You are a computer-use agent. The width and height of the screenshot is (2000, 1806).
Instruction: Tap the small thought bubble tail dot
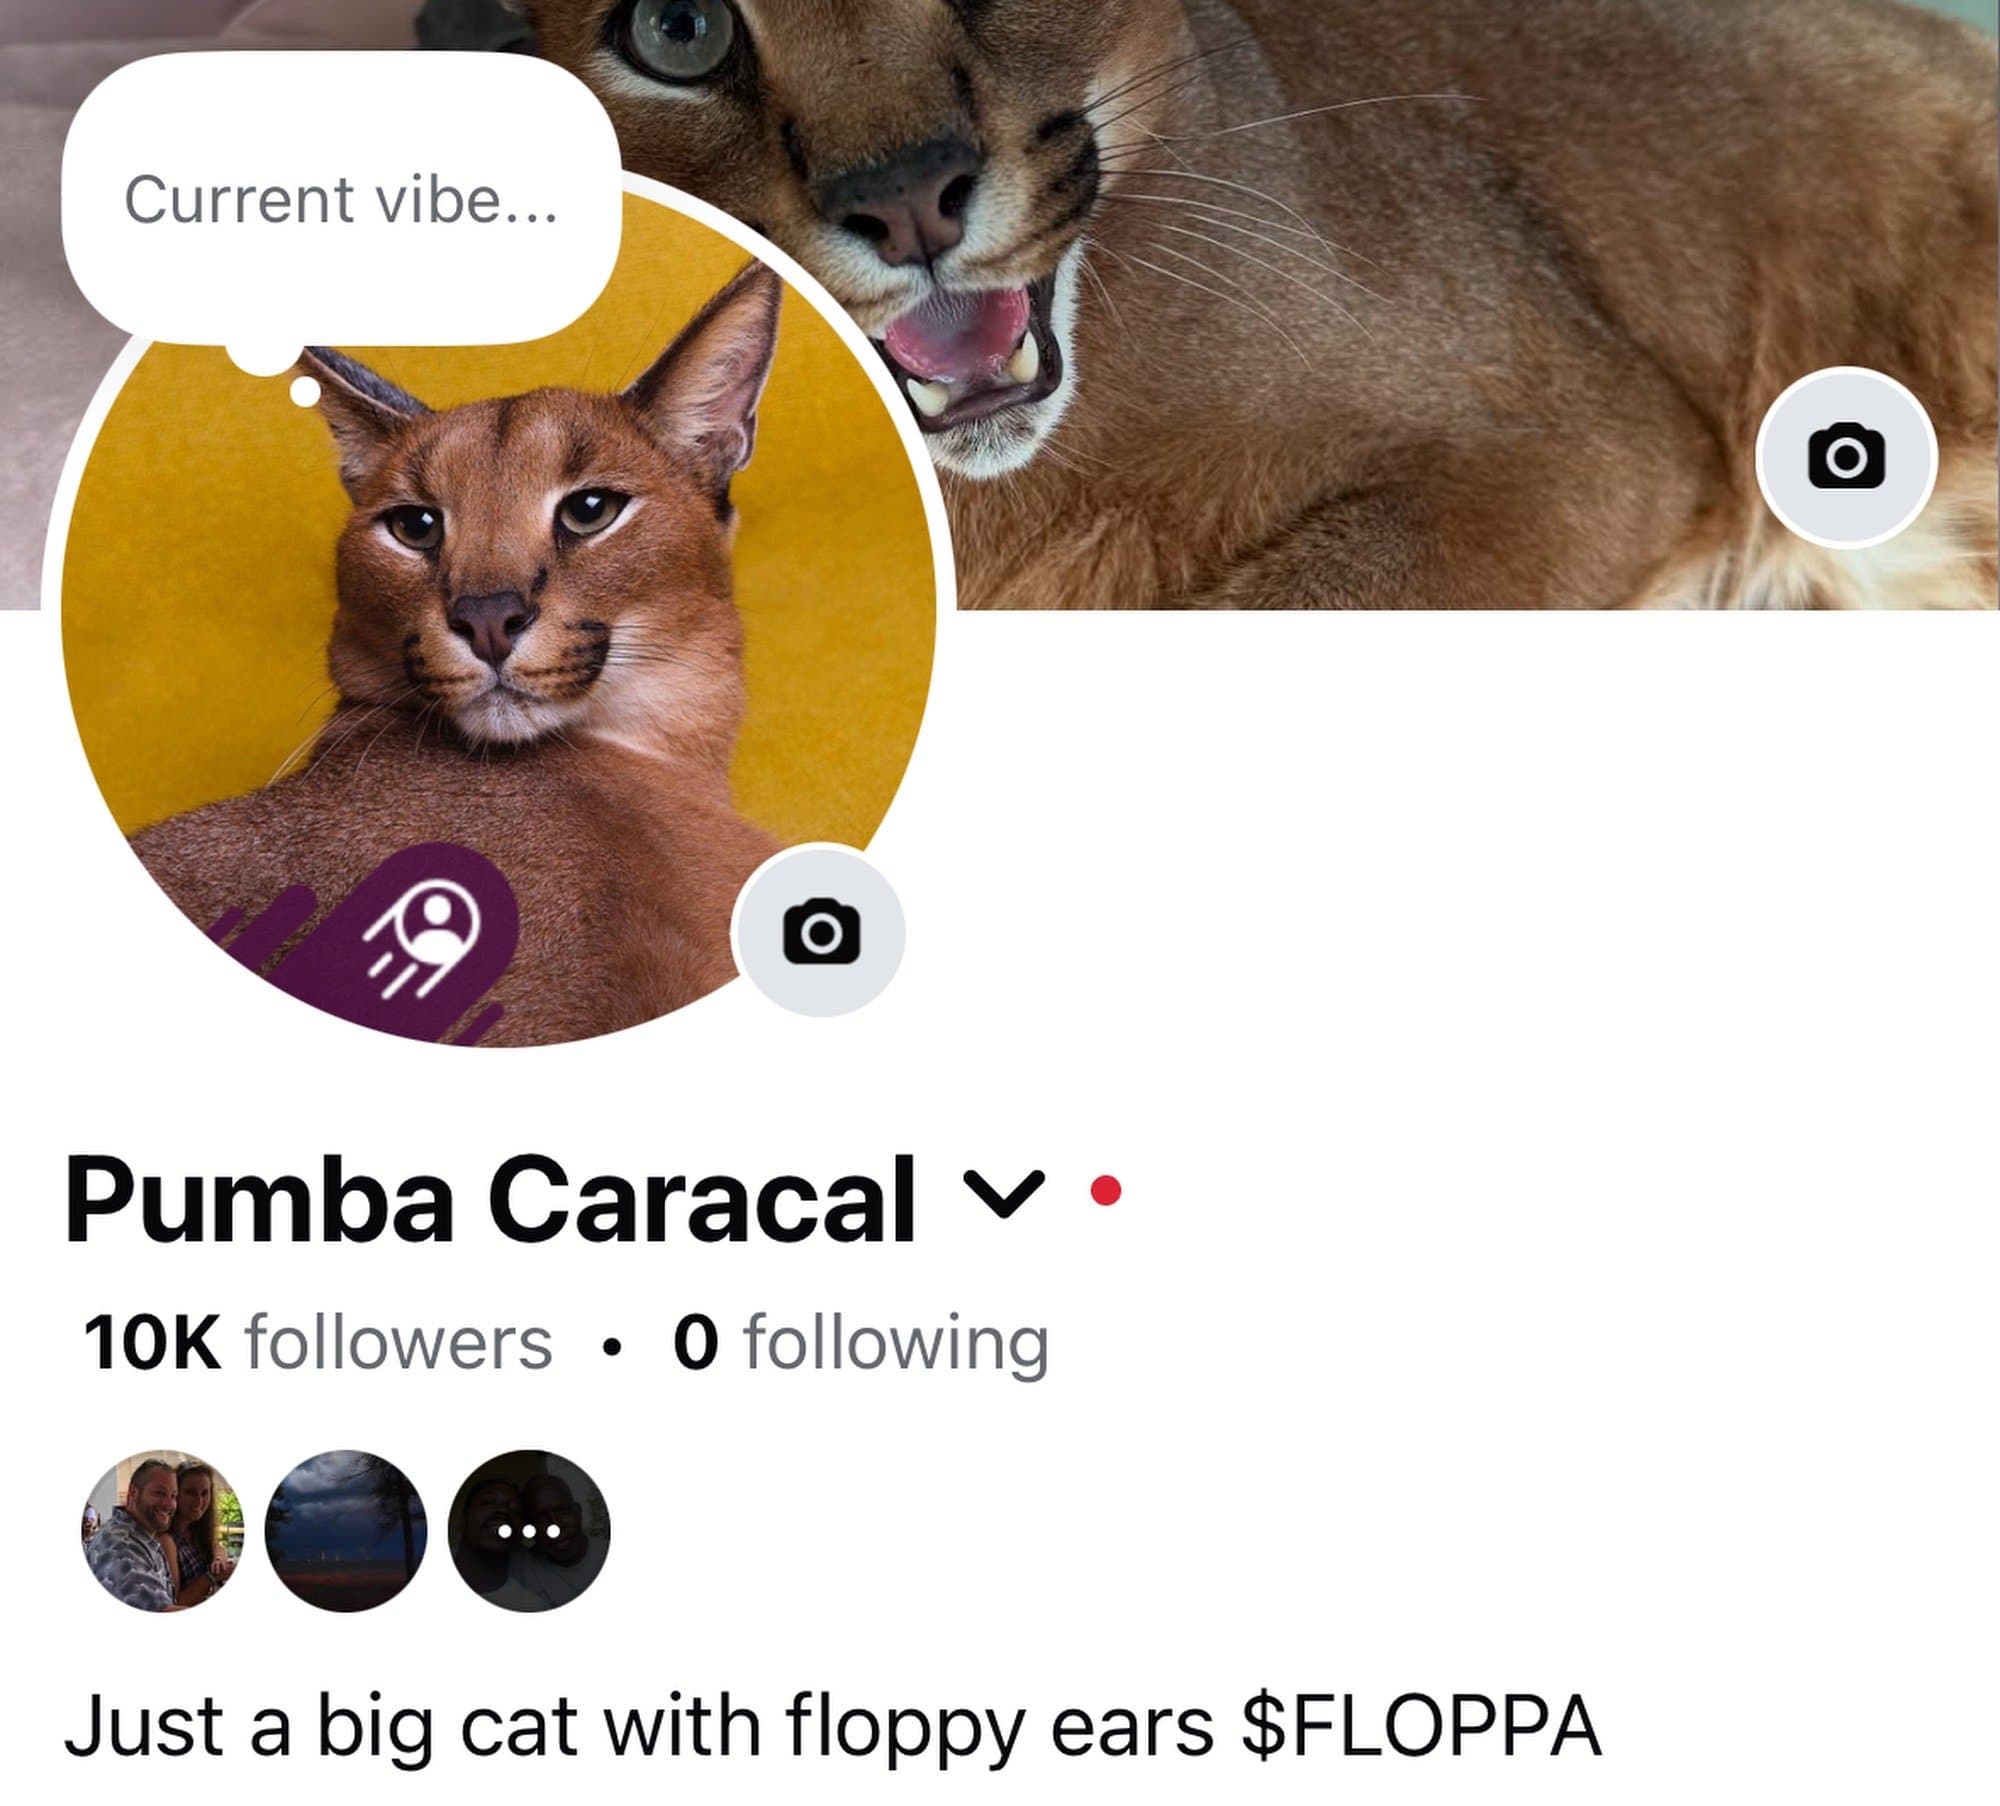coord(305,391)
